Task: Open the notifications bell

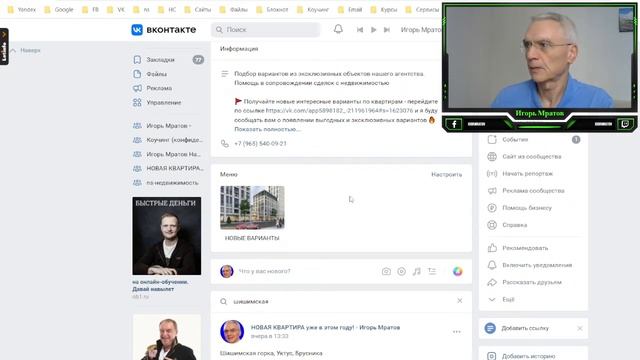Action: pyautogui.click(x=338, y=29)
